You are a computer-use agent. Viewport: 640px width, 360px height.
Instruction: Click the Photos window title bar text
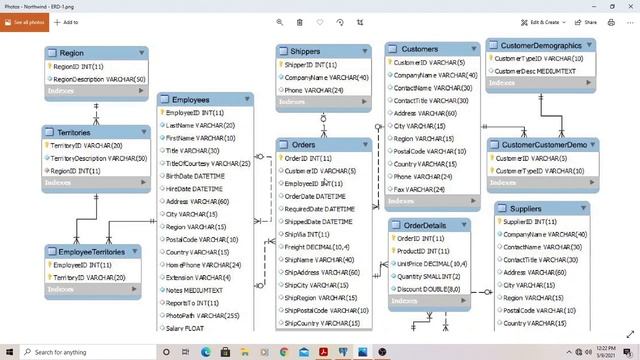(39, 7)
